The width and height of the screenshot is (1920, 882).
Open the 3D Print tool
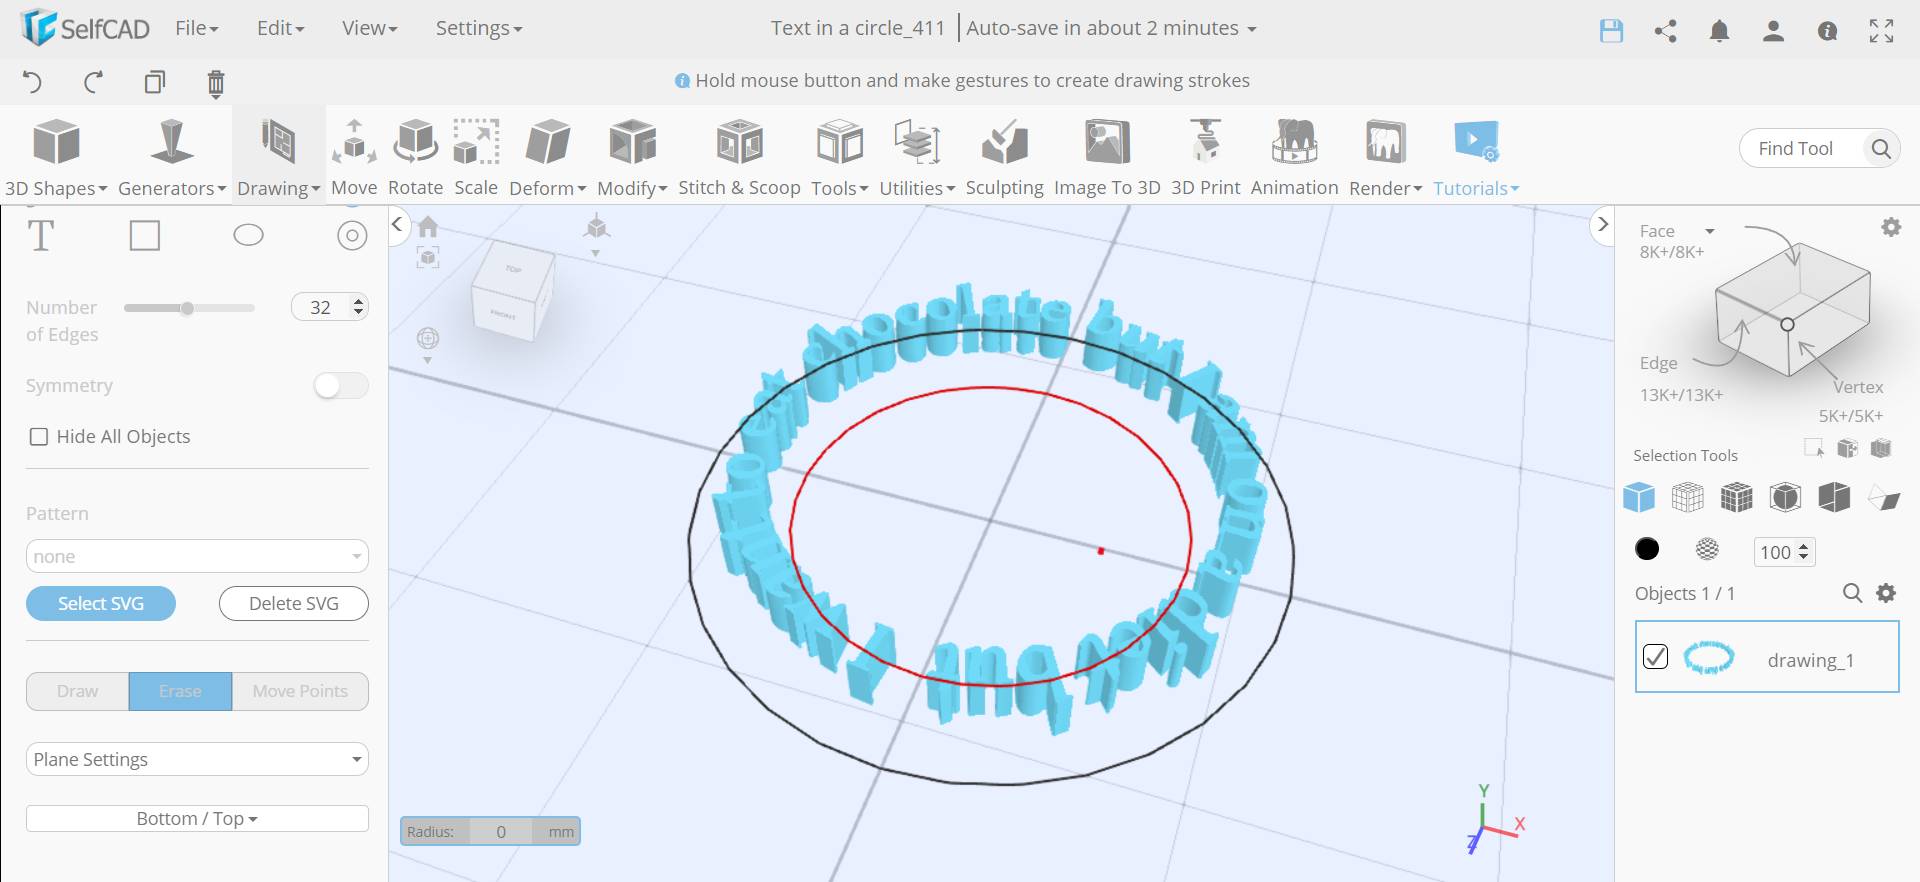[x=1205, y=144]
